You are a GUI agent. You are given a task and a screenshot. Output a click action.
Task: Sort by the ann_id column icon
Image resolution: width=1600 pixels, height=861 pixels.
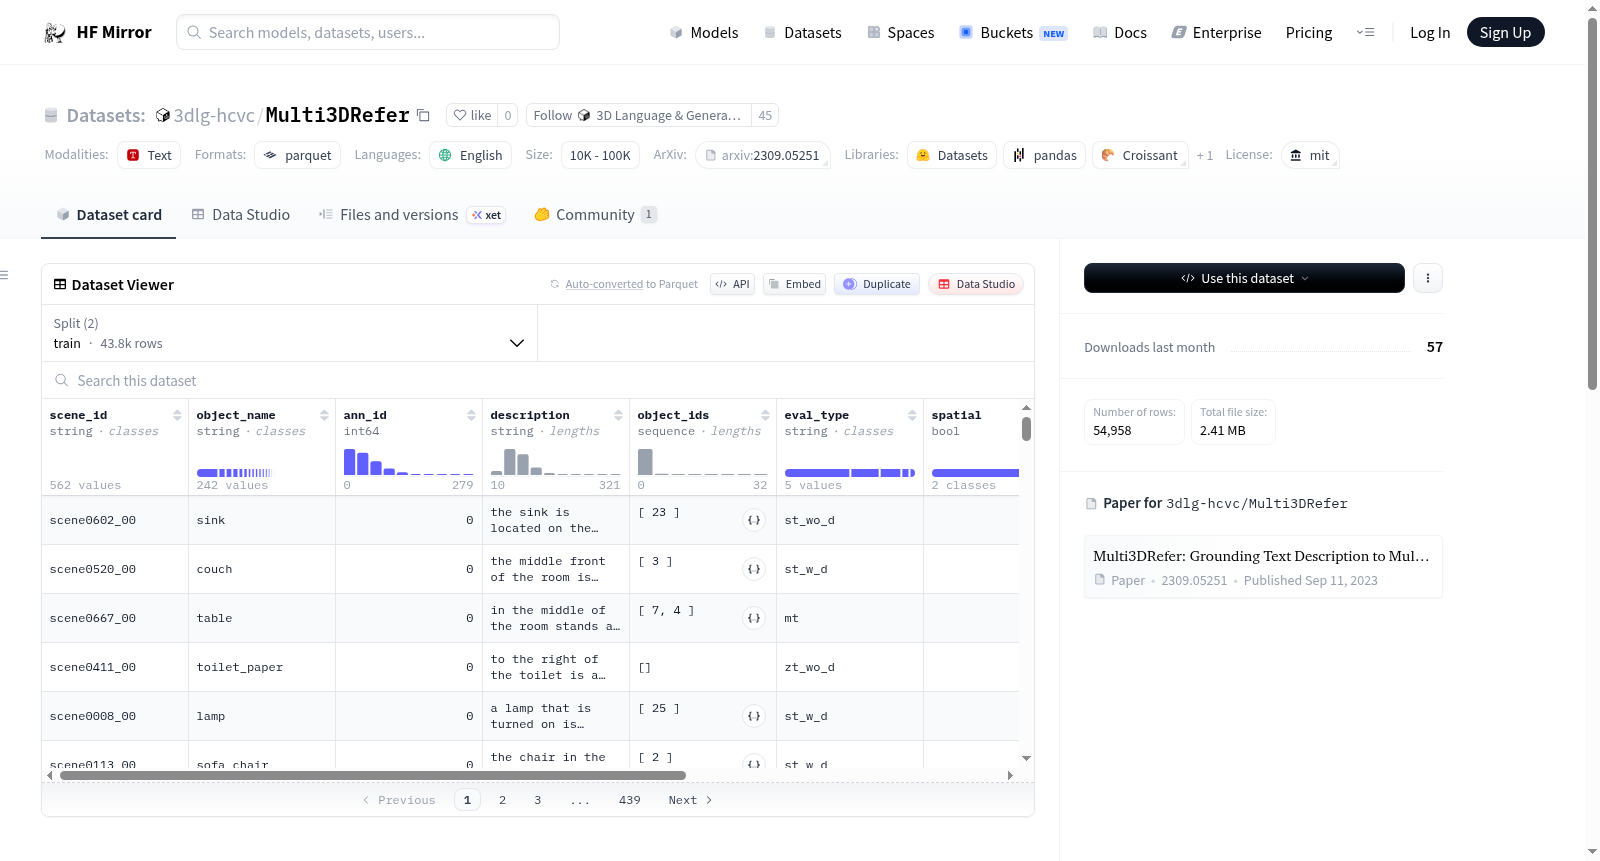471,415
